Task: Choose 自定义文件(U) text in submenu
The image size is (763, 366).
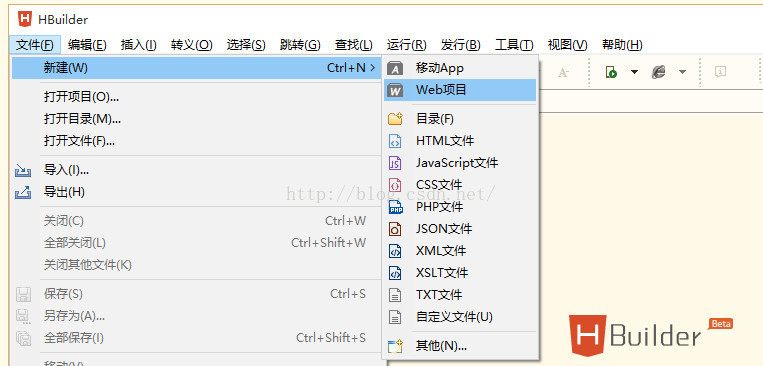Action: click(454, 317)
